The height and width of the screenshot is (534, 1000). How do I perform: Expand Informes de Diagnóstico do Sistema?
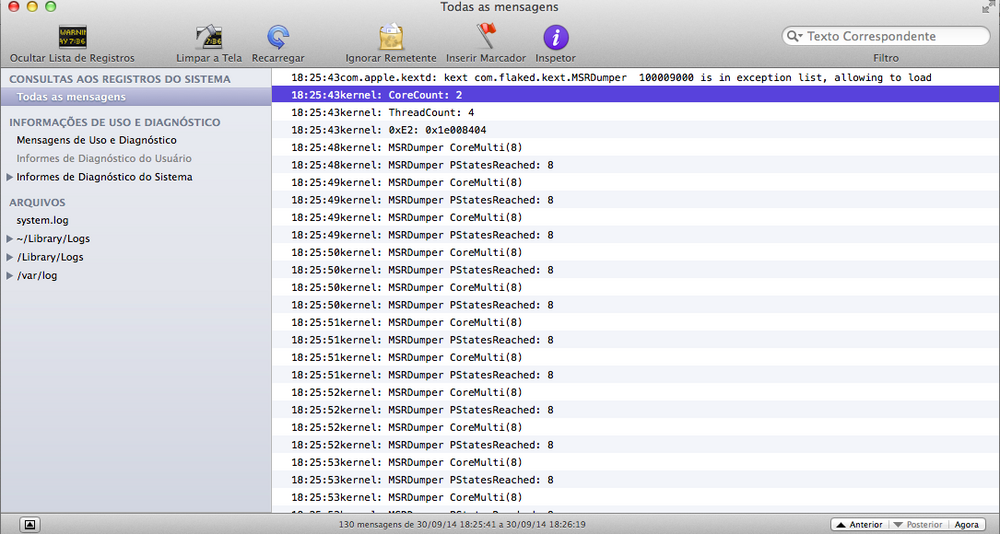click(10, 177)
